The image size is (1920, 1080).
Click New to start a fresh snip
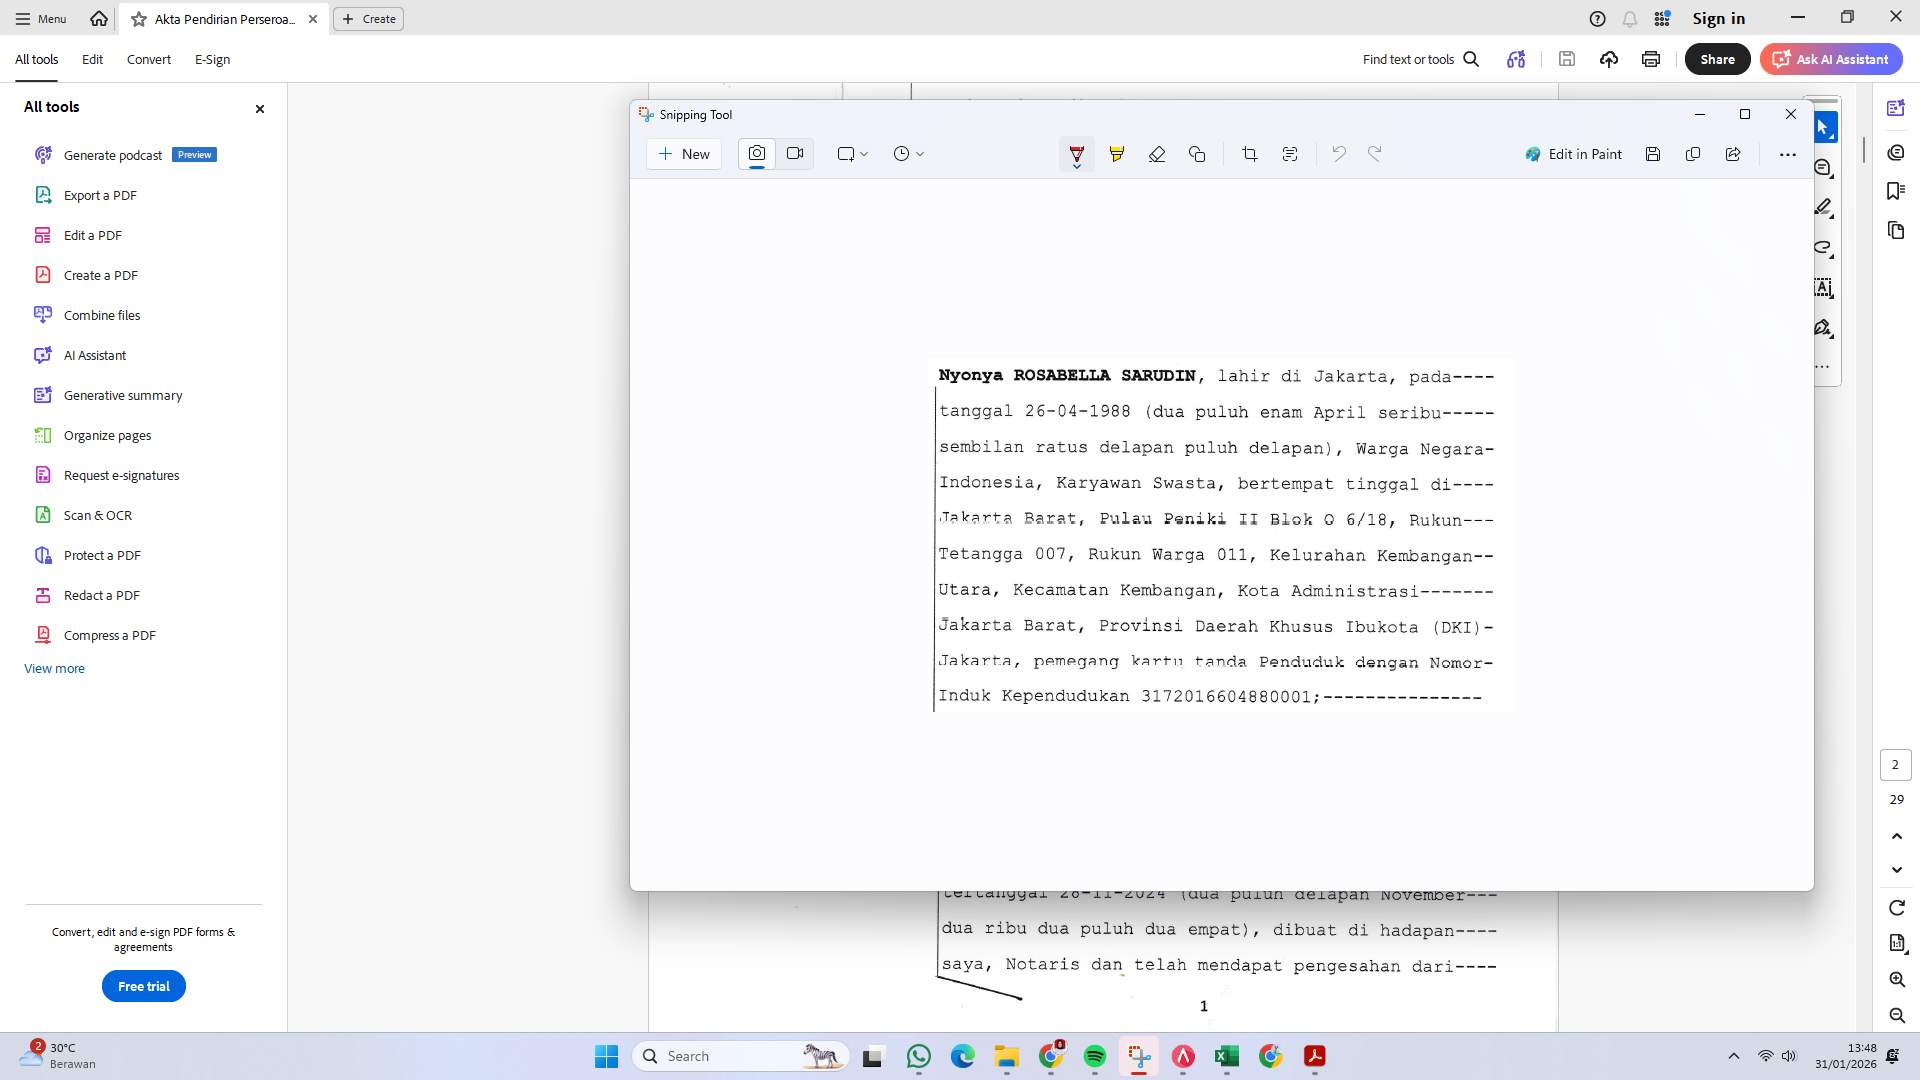click(684, 154)
